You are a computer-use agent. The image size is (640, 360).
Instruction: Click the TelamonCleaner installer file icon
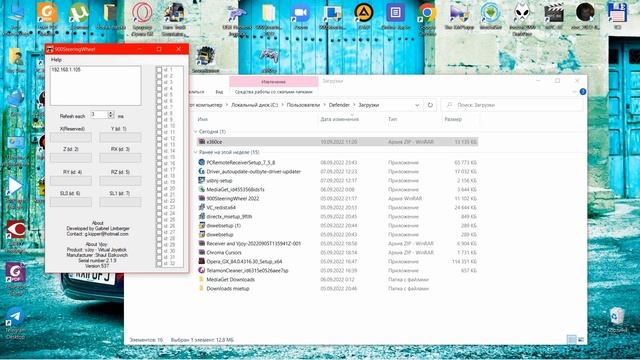point(201,270)
